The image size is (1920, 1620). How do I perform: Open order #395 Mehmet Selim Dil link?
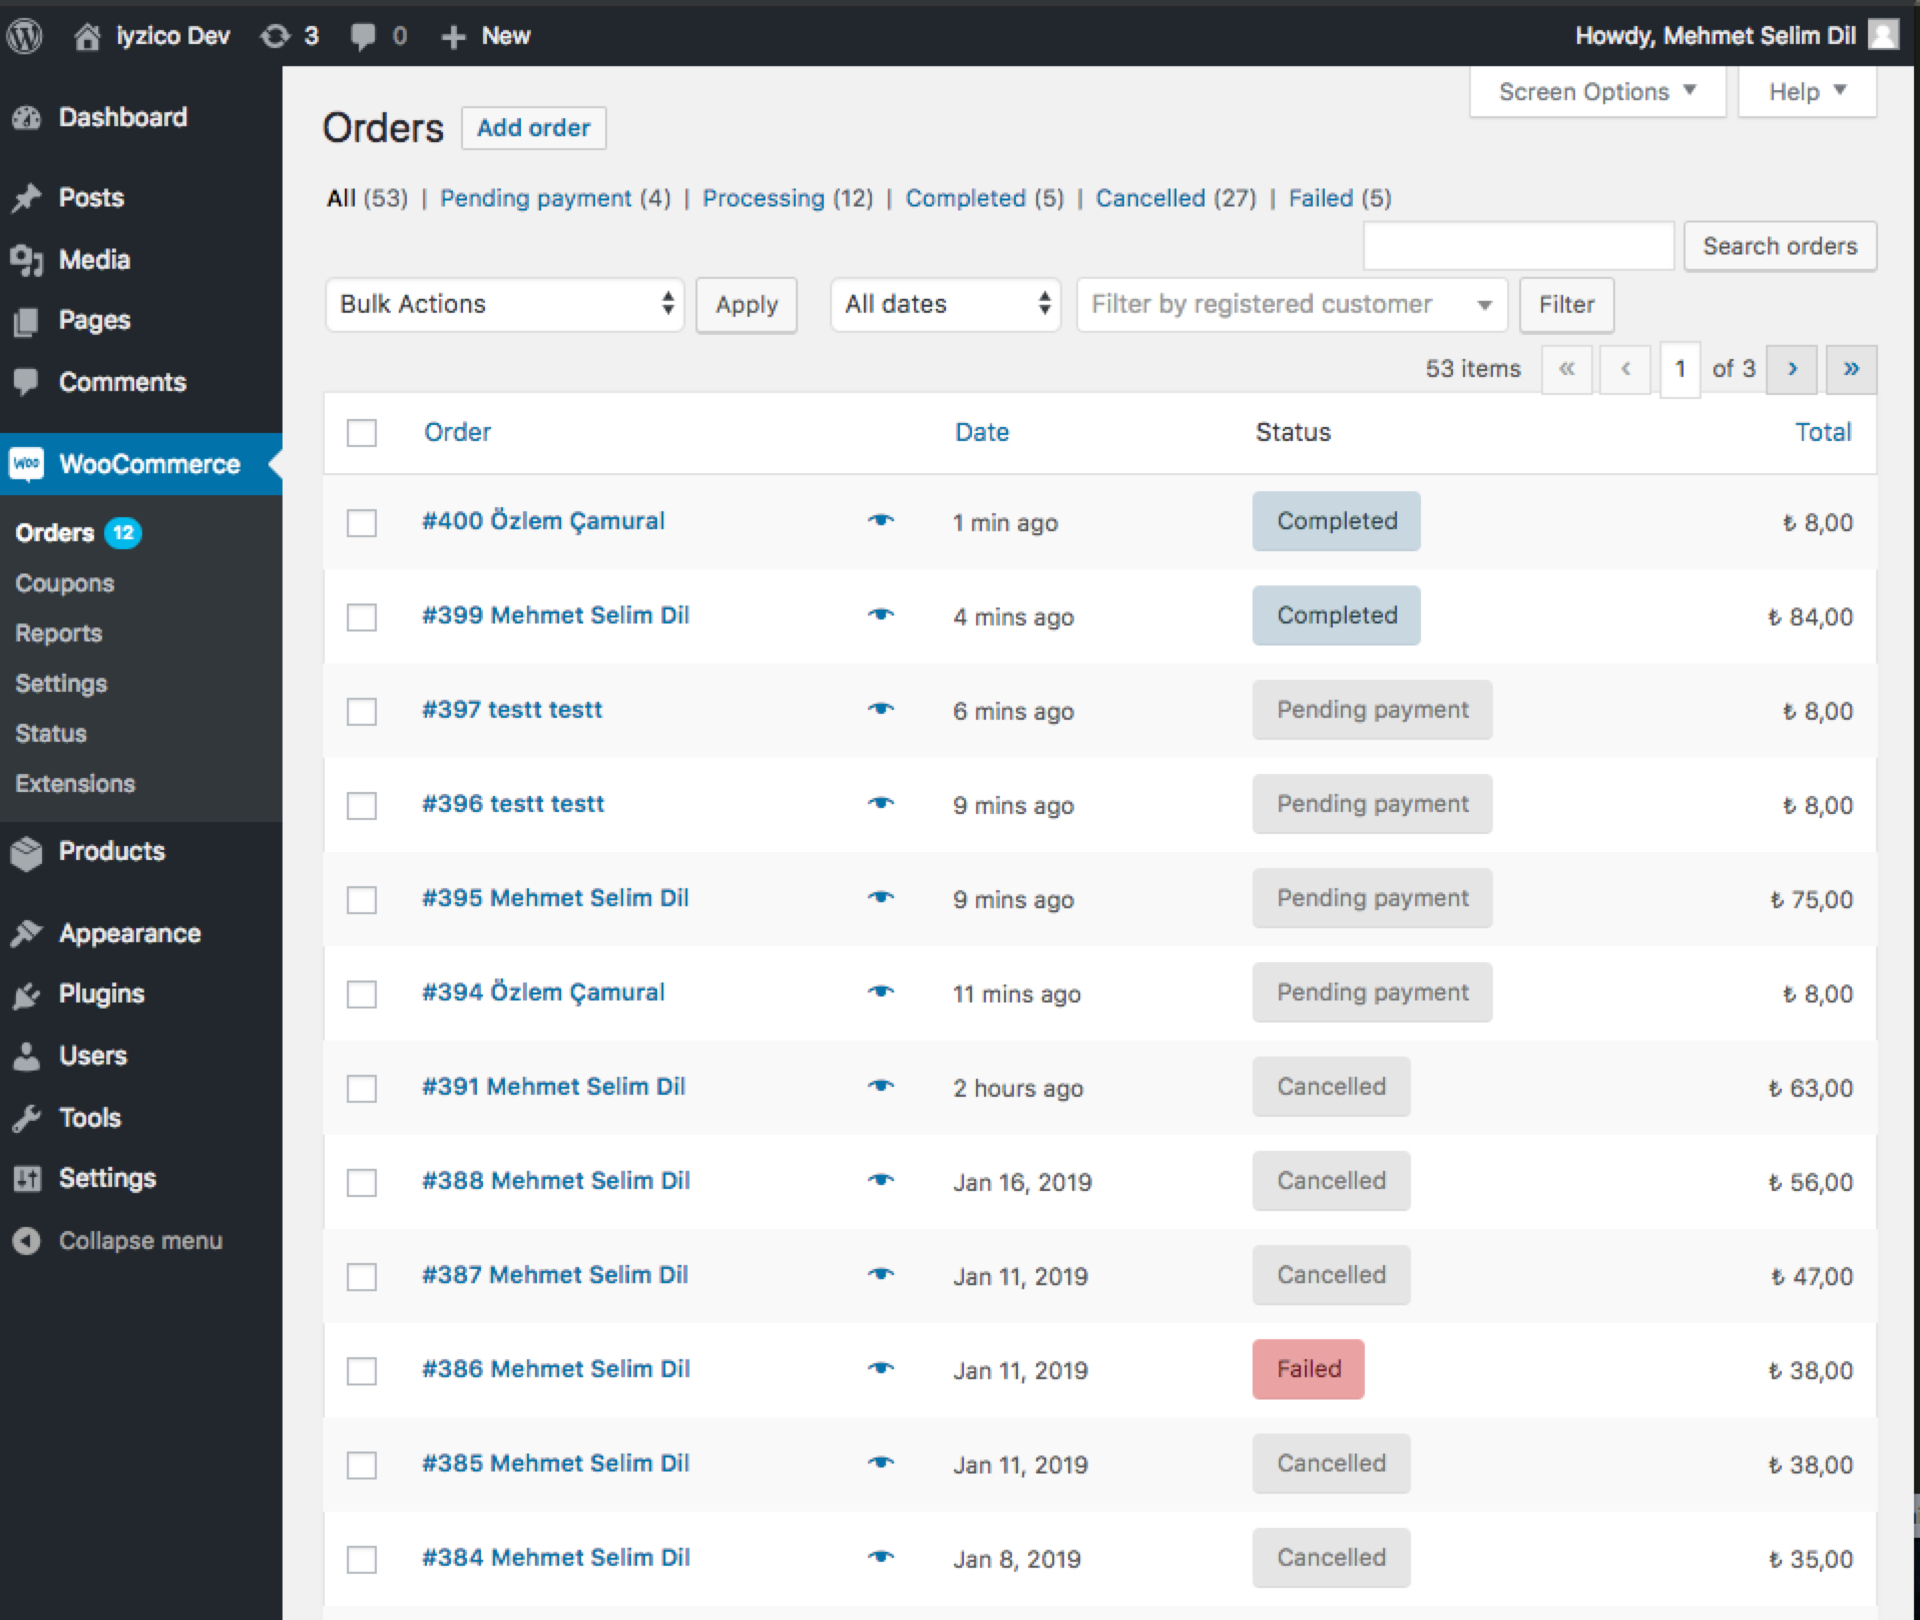coord(555,898)
